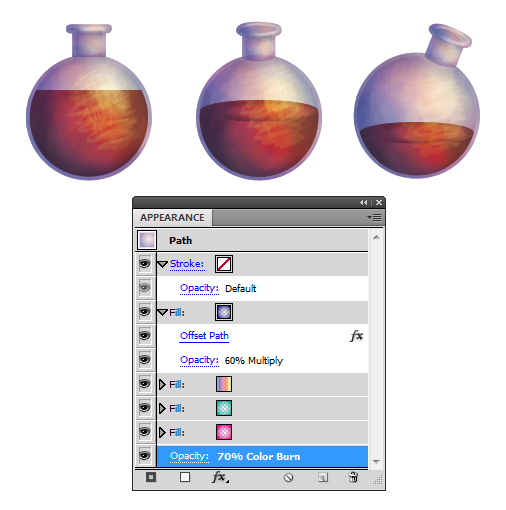Click the 60% Multiply Opacity link
The height and width of the screenshot is (510, 506).
pos(199,360)
